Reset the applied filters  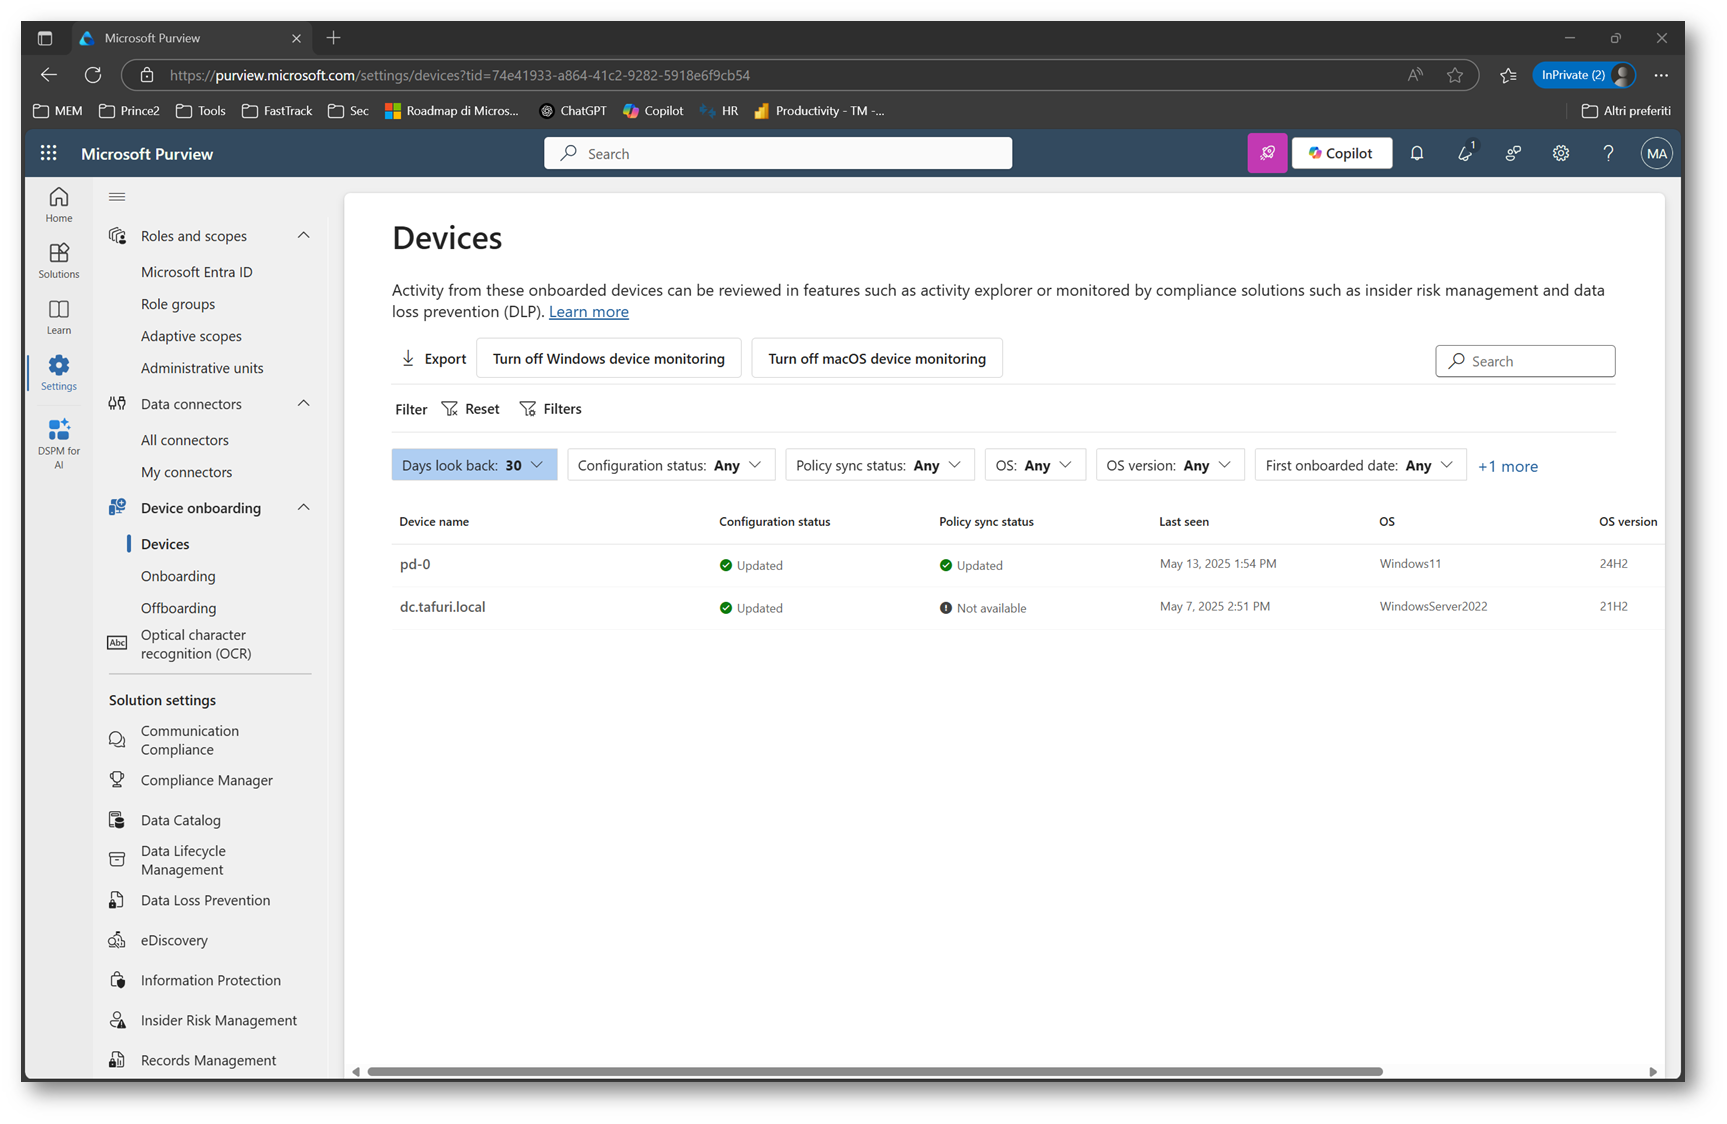470,409
